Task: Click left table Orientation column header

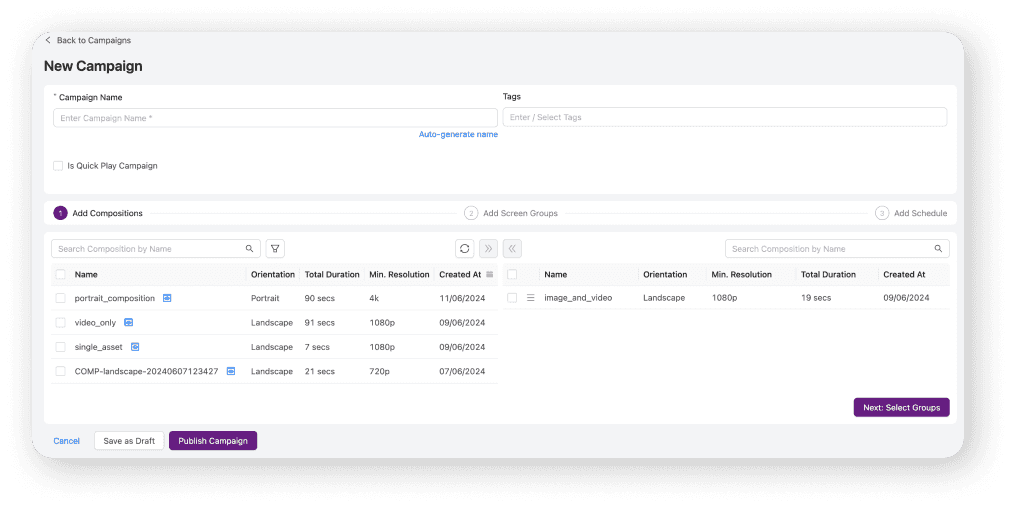Action: (x=273, y=274)
